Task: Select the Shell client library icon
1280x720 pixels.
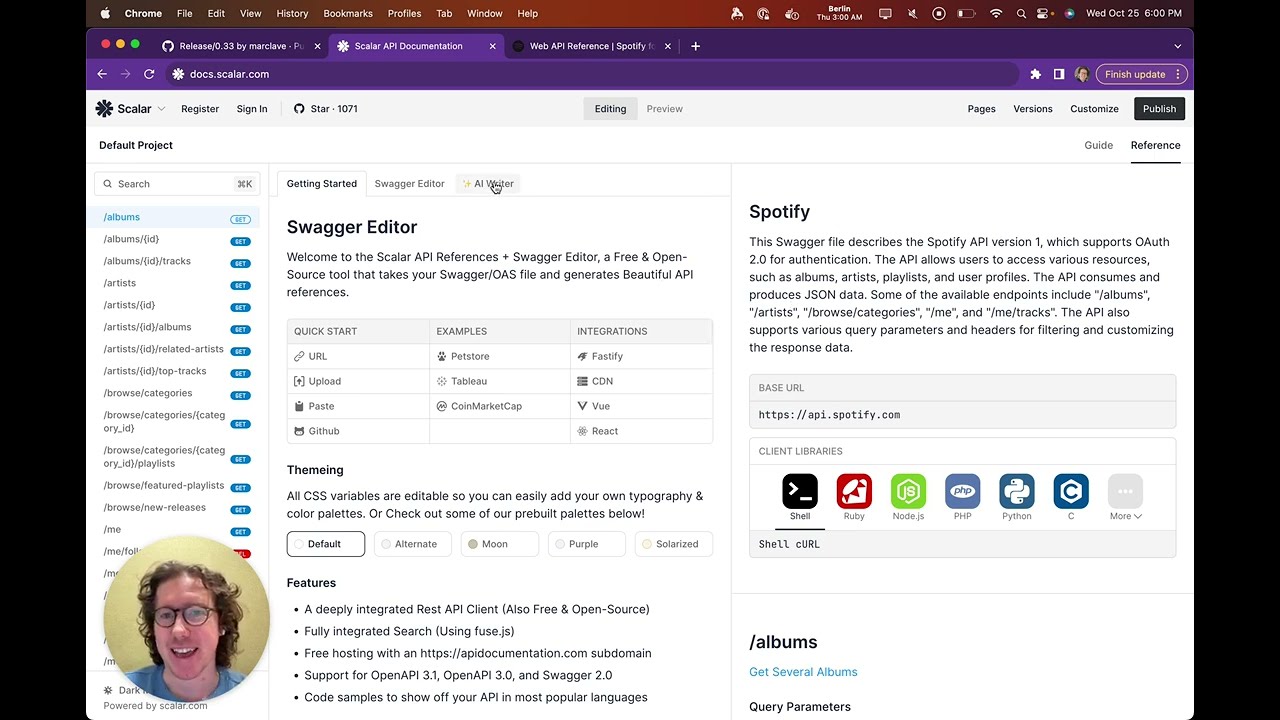Action: tap(800, 491)
